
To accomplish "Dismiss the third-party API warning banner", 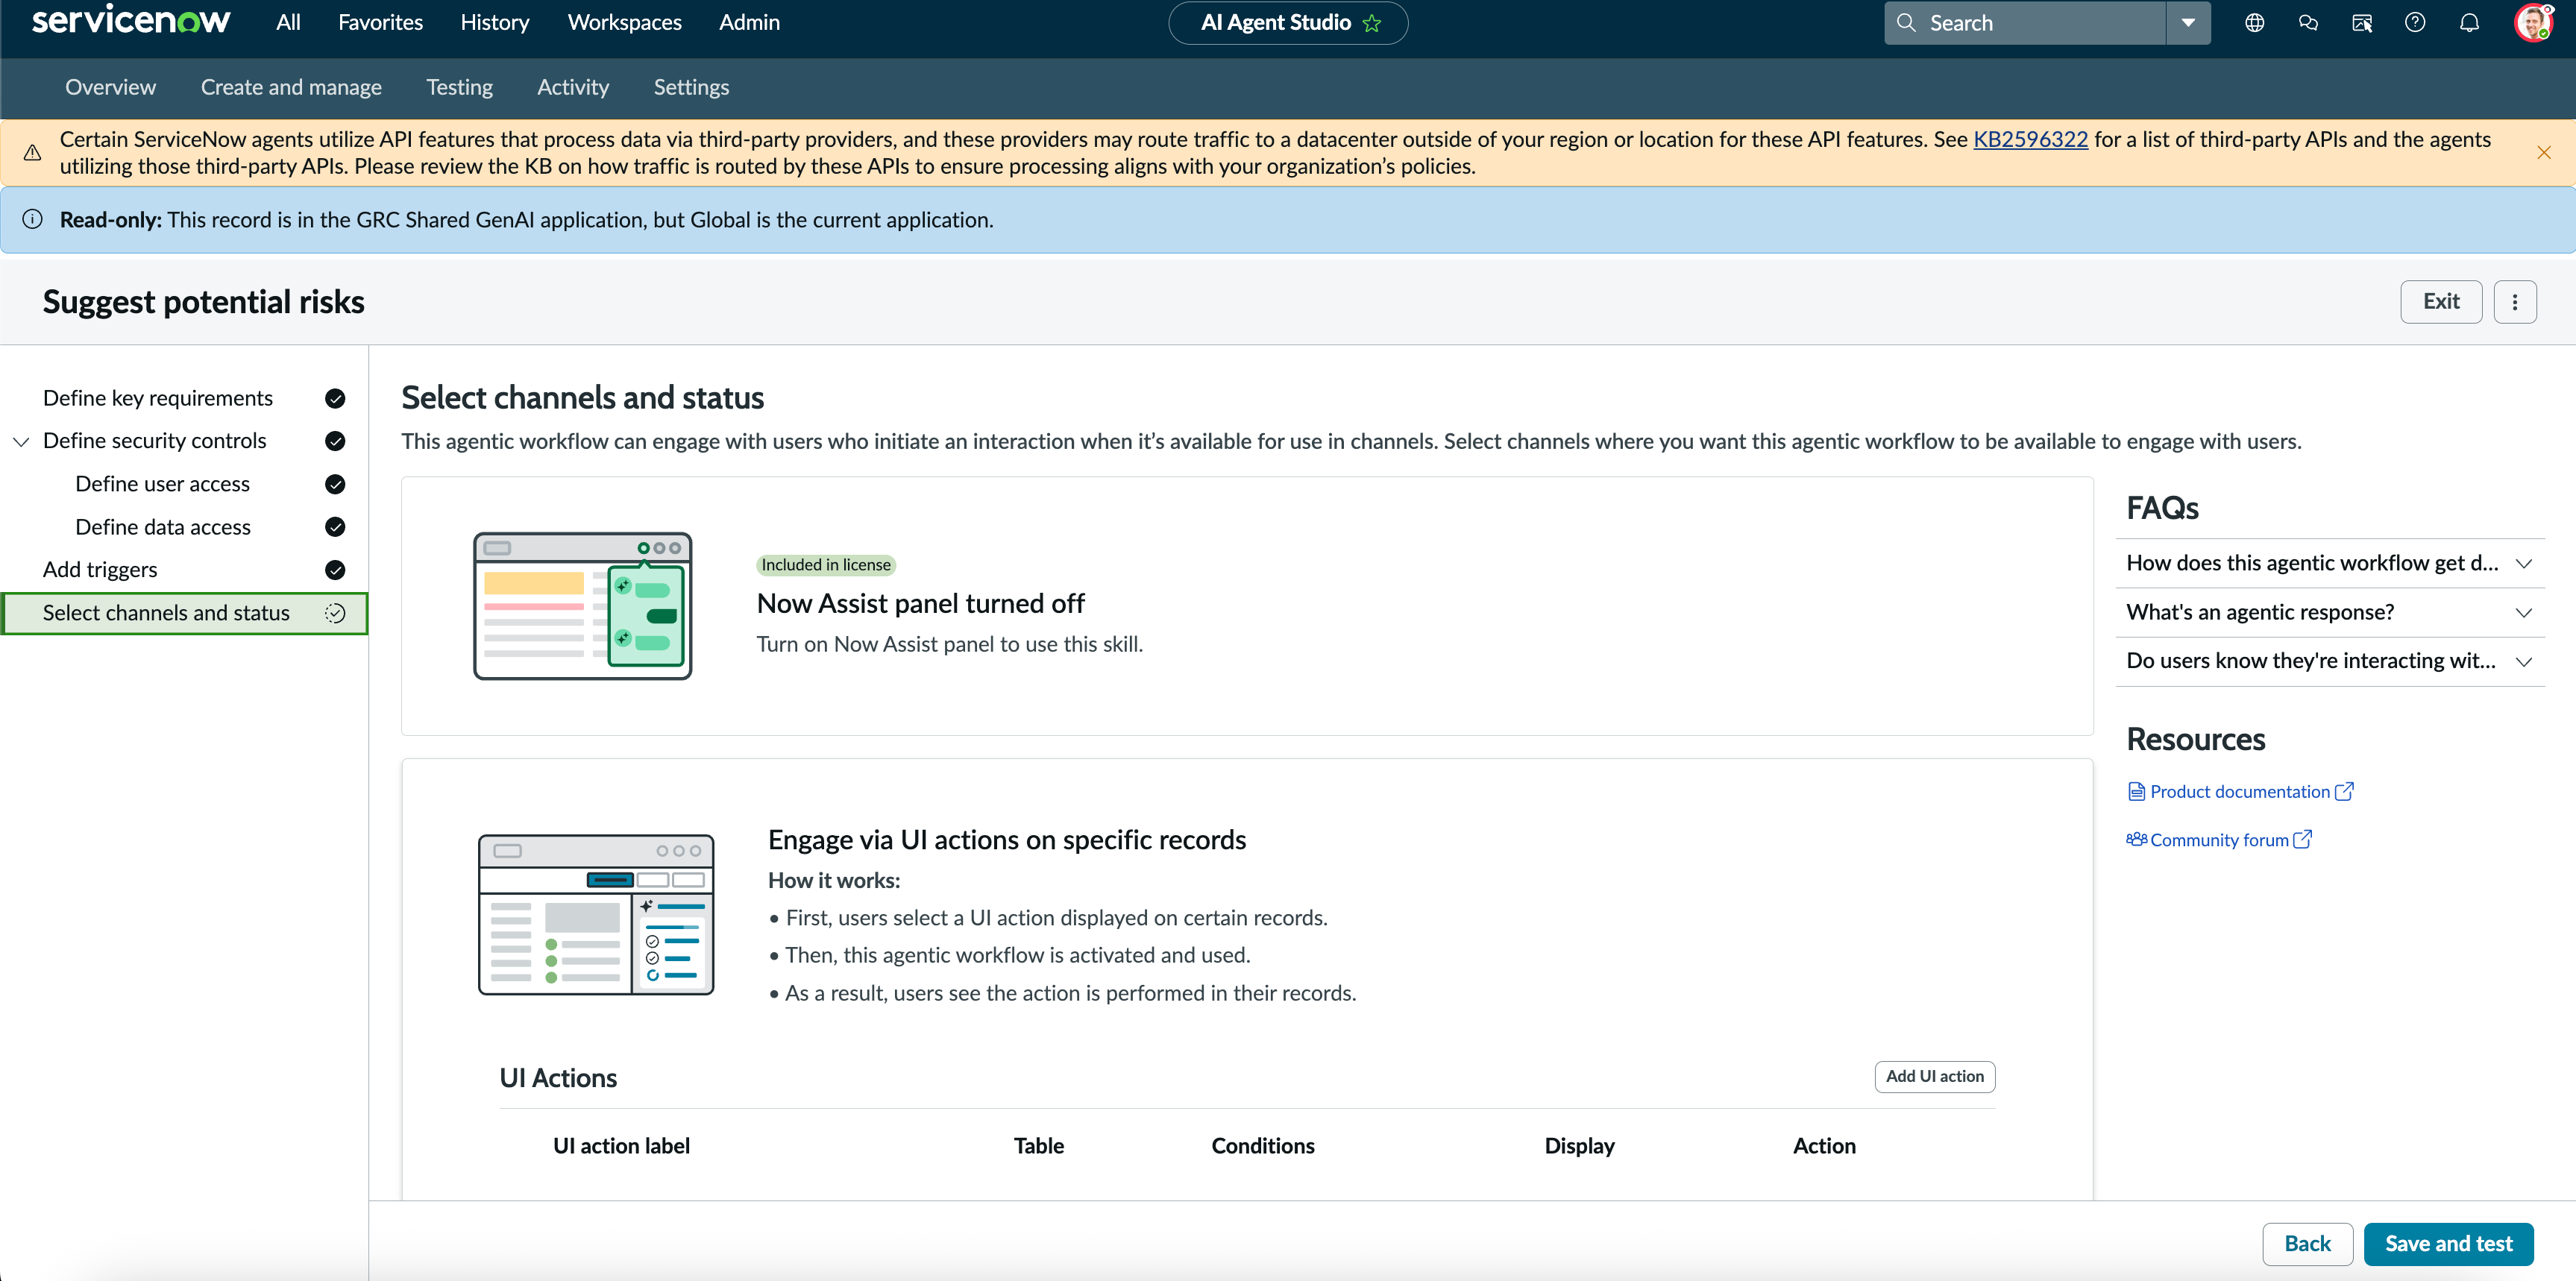I will [x=2544, y=153].
